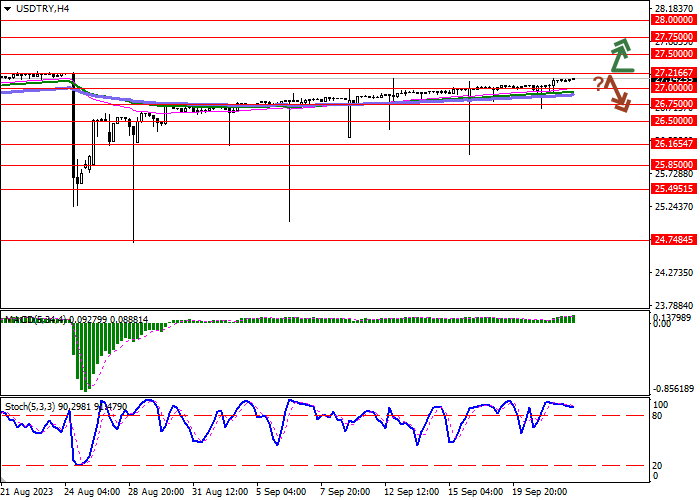The width and height of the screenshot is (700, 500).
Task: Select the 26.16547 price level label
Action: (x=674, y=144)
